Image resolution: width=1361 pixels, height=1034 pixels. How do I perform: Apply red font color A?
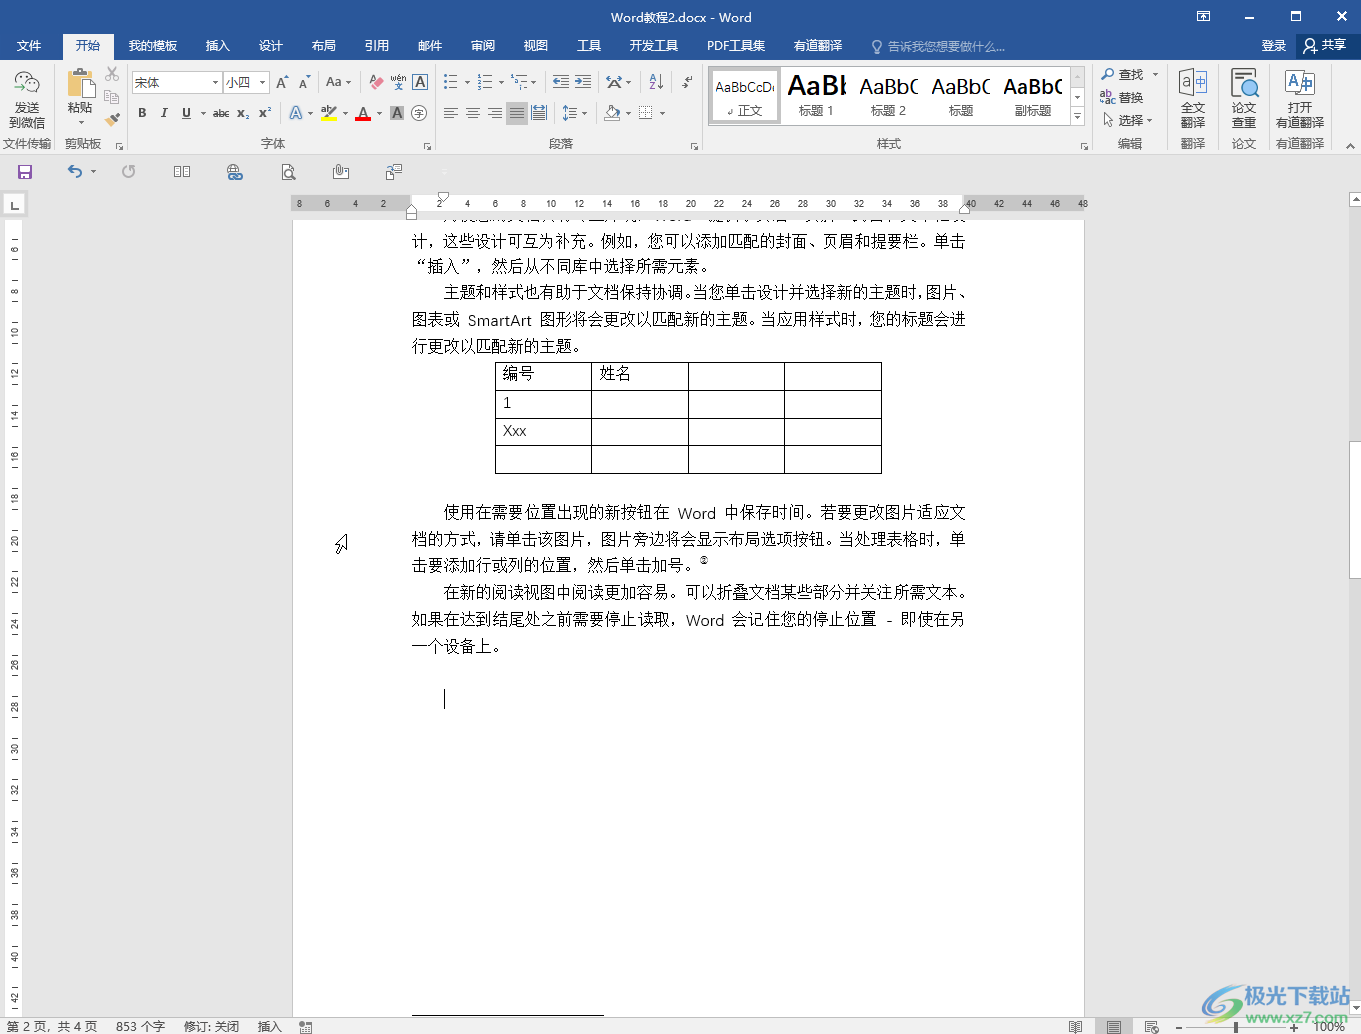tap(363, 113)
